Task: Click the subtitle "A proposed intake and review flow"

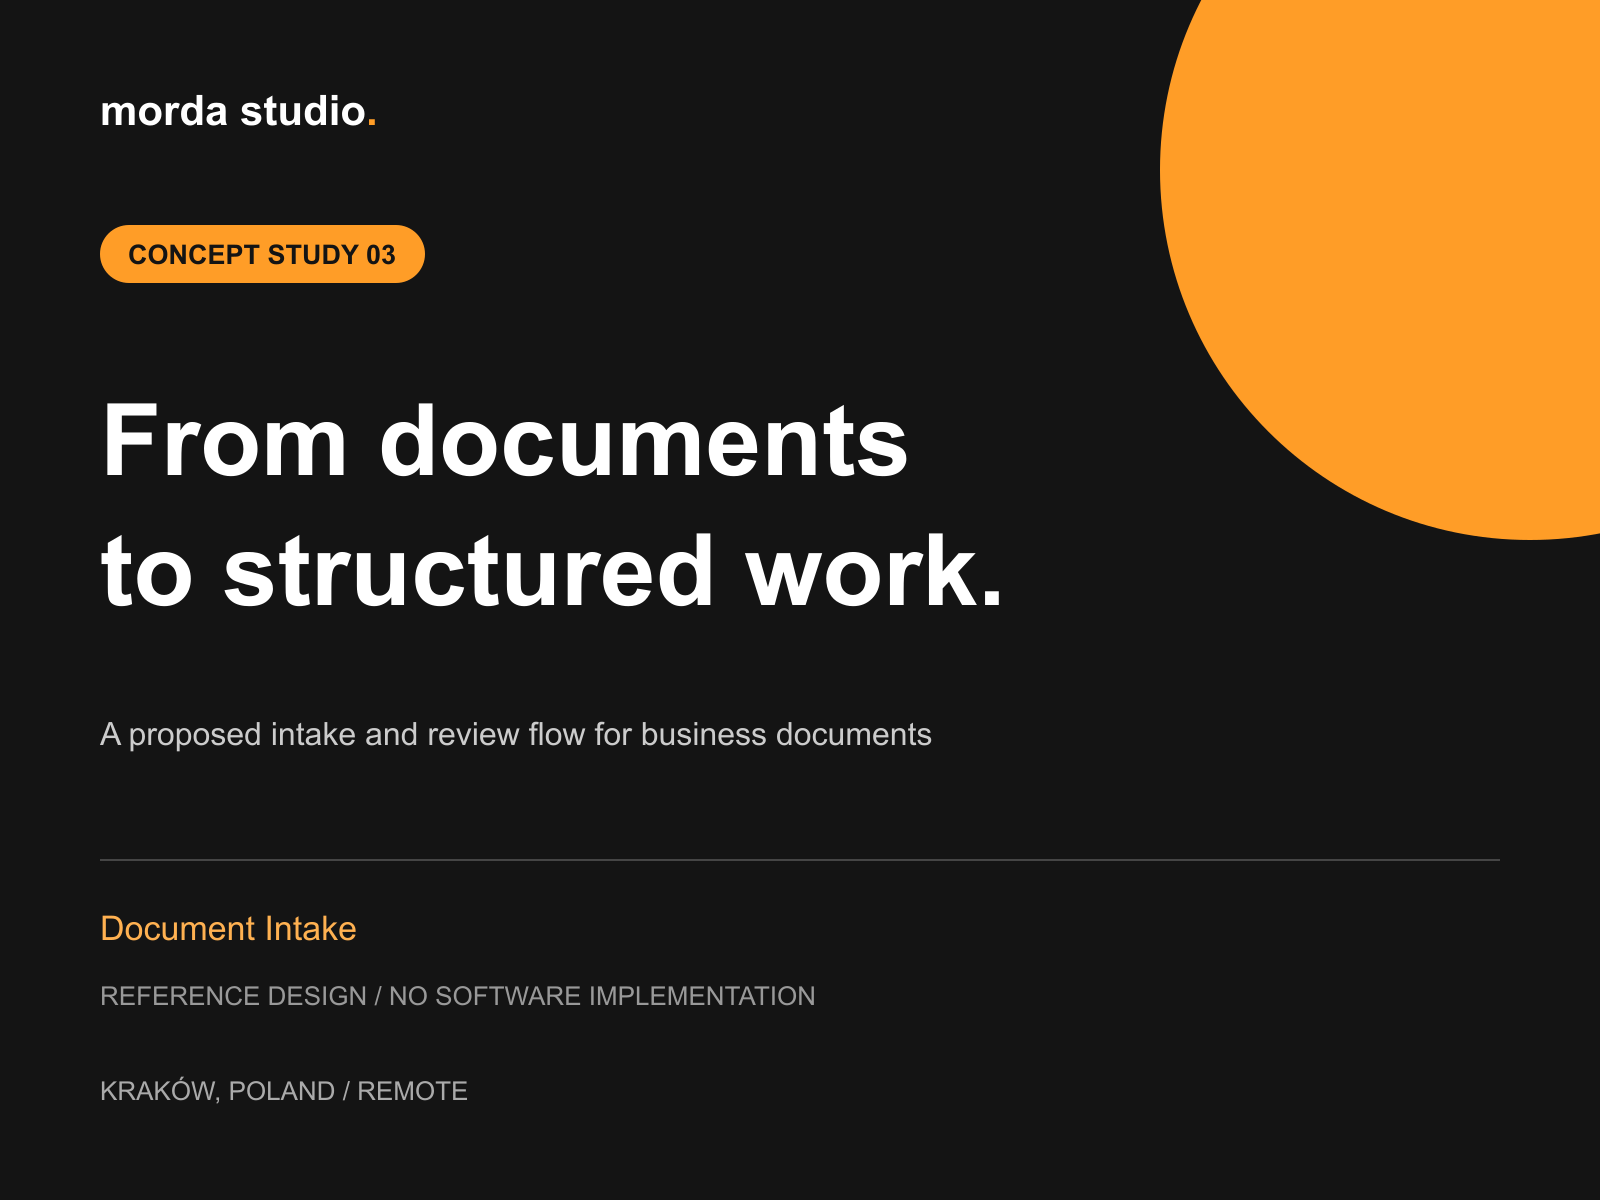Action: click(345, 734)
